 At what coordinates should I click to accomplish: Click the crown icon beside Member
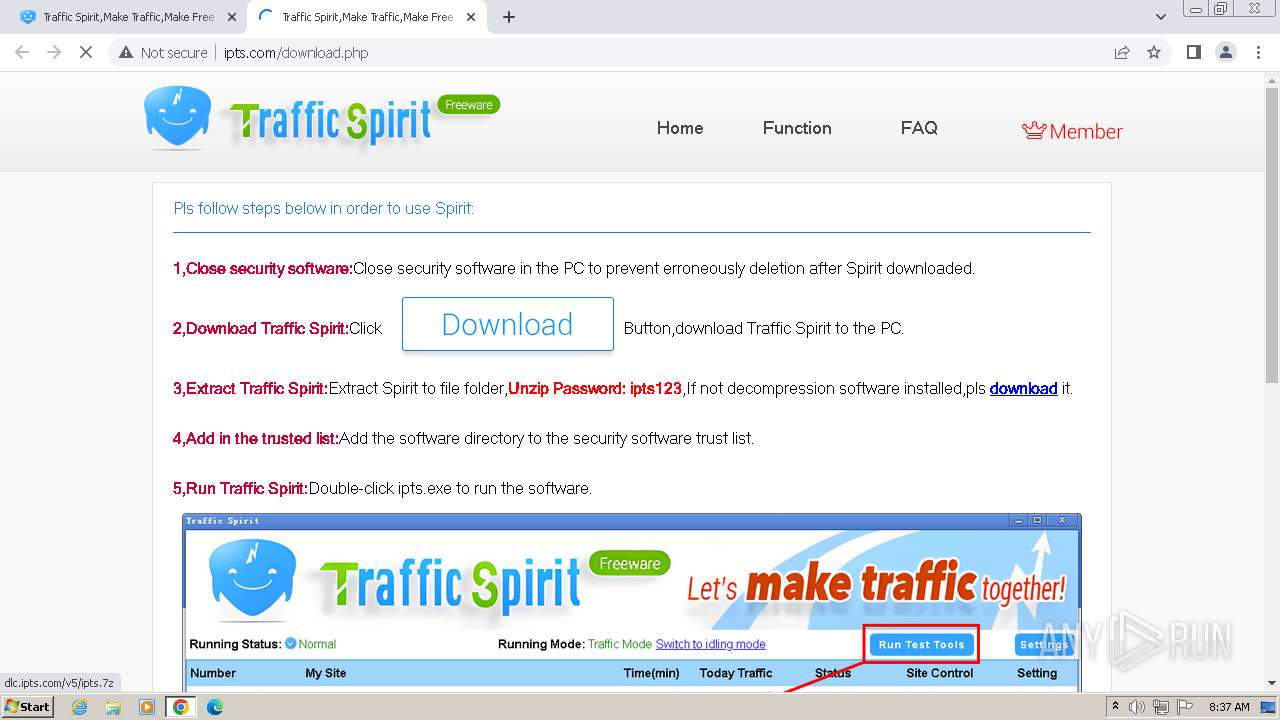point(1034,131)
